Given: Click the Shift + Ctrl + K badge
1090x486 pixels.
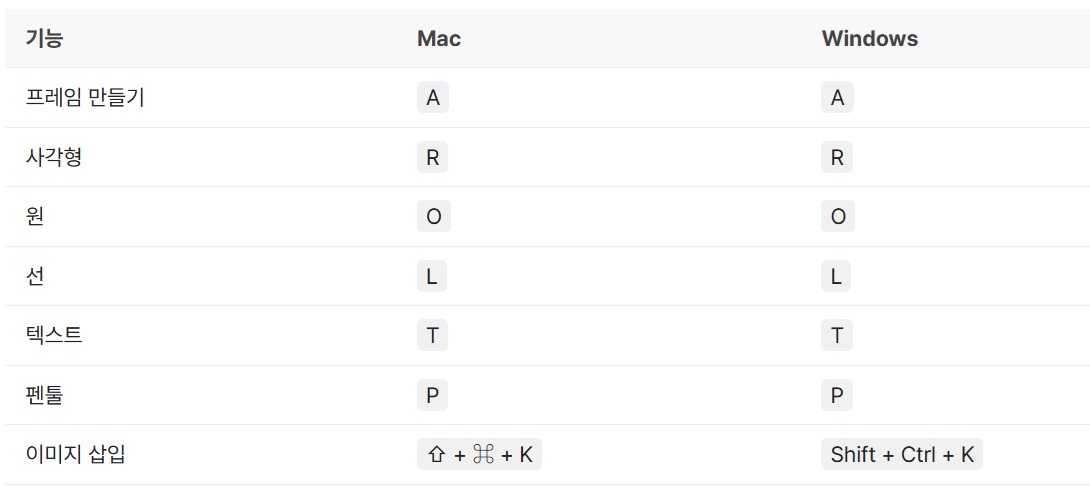Looking at the screenshot, I should tap(902, 455).
